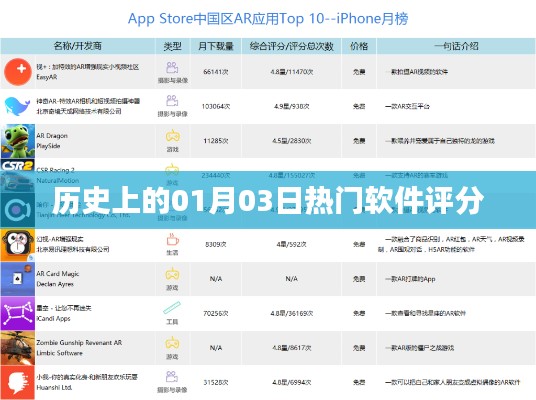Click gamepad icon in AR Dragon row
Image resolution: width=536 pixels, height=400 pixels.
point(173,136)
